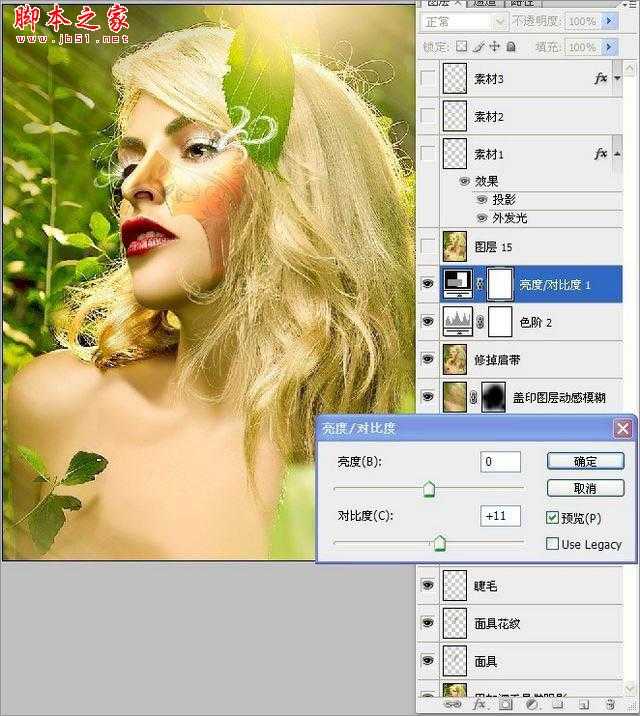640x716 pixels.
Task: Hide the 睫毛 layer eye
Action: tap(428, 585)
